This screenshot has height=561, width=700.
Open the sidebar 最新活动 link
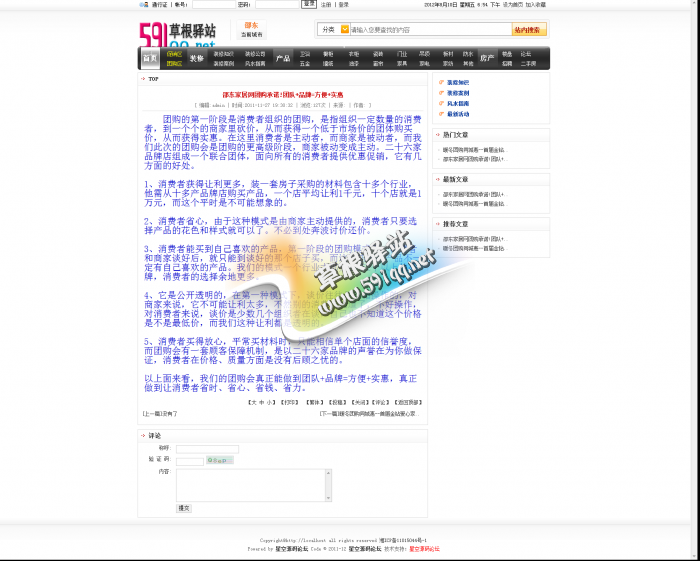pos(458,114)
